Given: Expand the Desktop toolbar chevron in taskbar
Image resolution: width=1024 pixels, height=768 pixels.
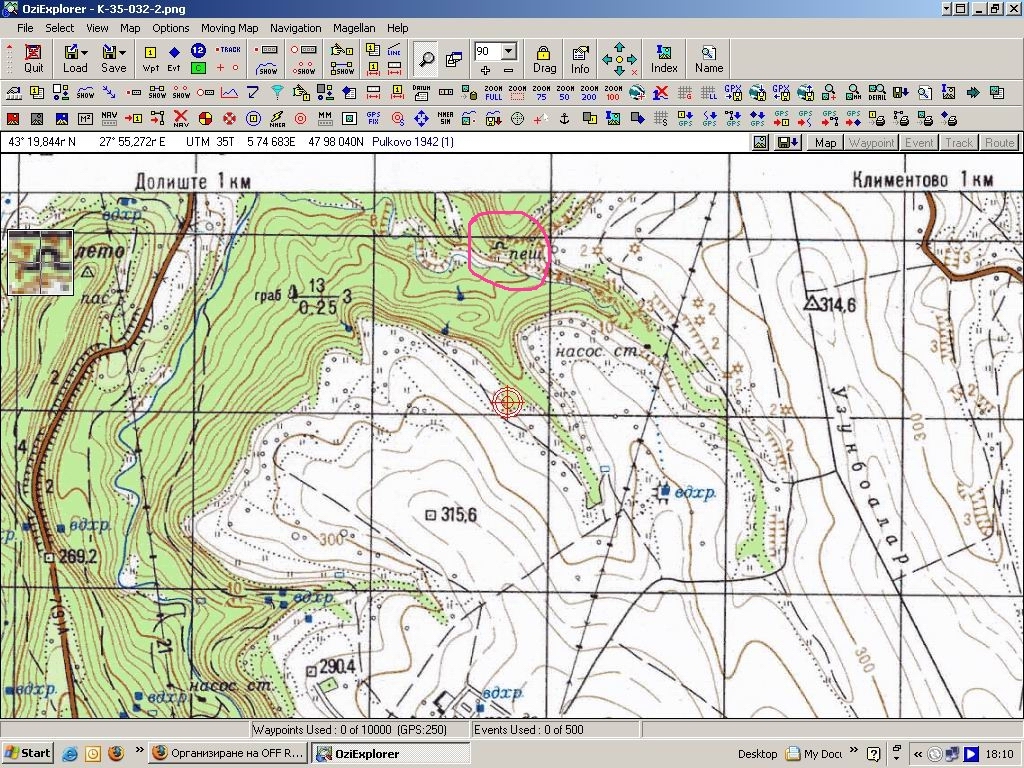Looking at the screenshot, I should click(854, 750).
